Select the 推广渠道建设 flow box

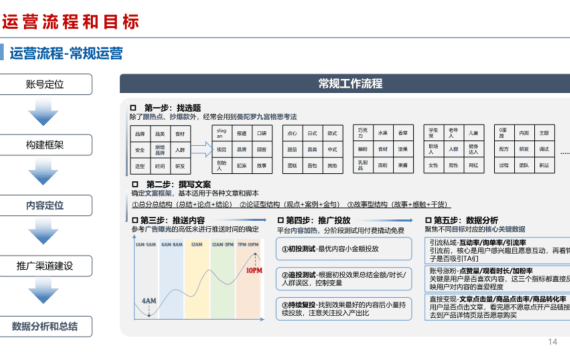coord(45,266)
